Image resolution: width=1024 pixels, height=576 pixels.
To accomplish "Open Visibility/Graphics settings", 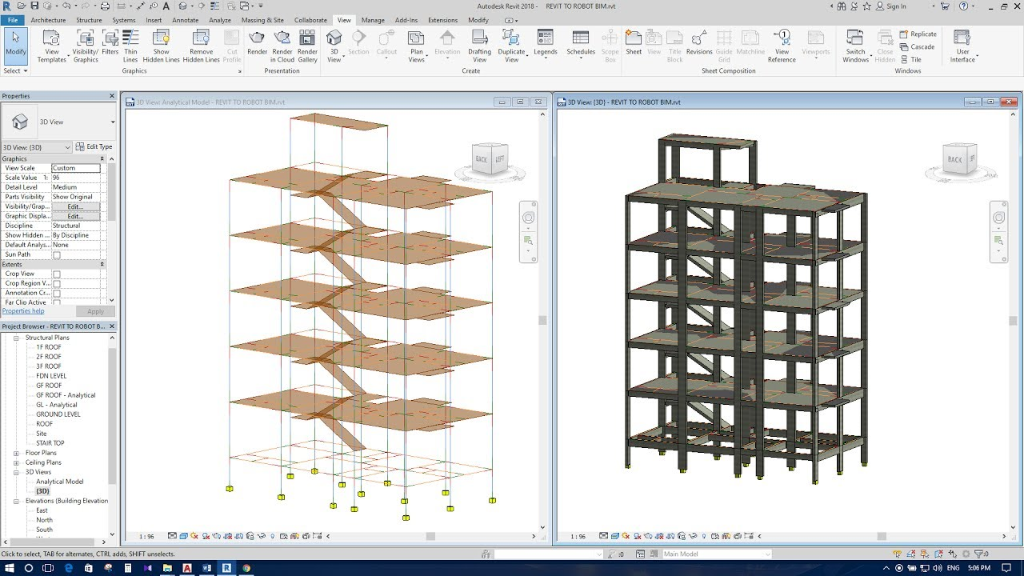I will 85,46.
